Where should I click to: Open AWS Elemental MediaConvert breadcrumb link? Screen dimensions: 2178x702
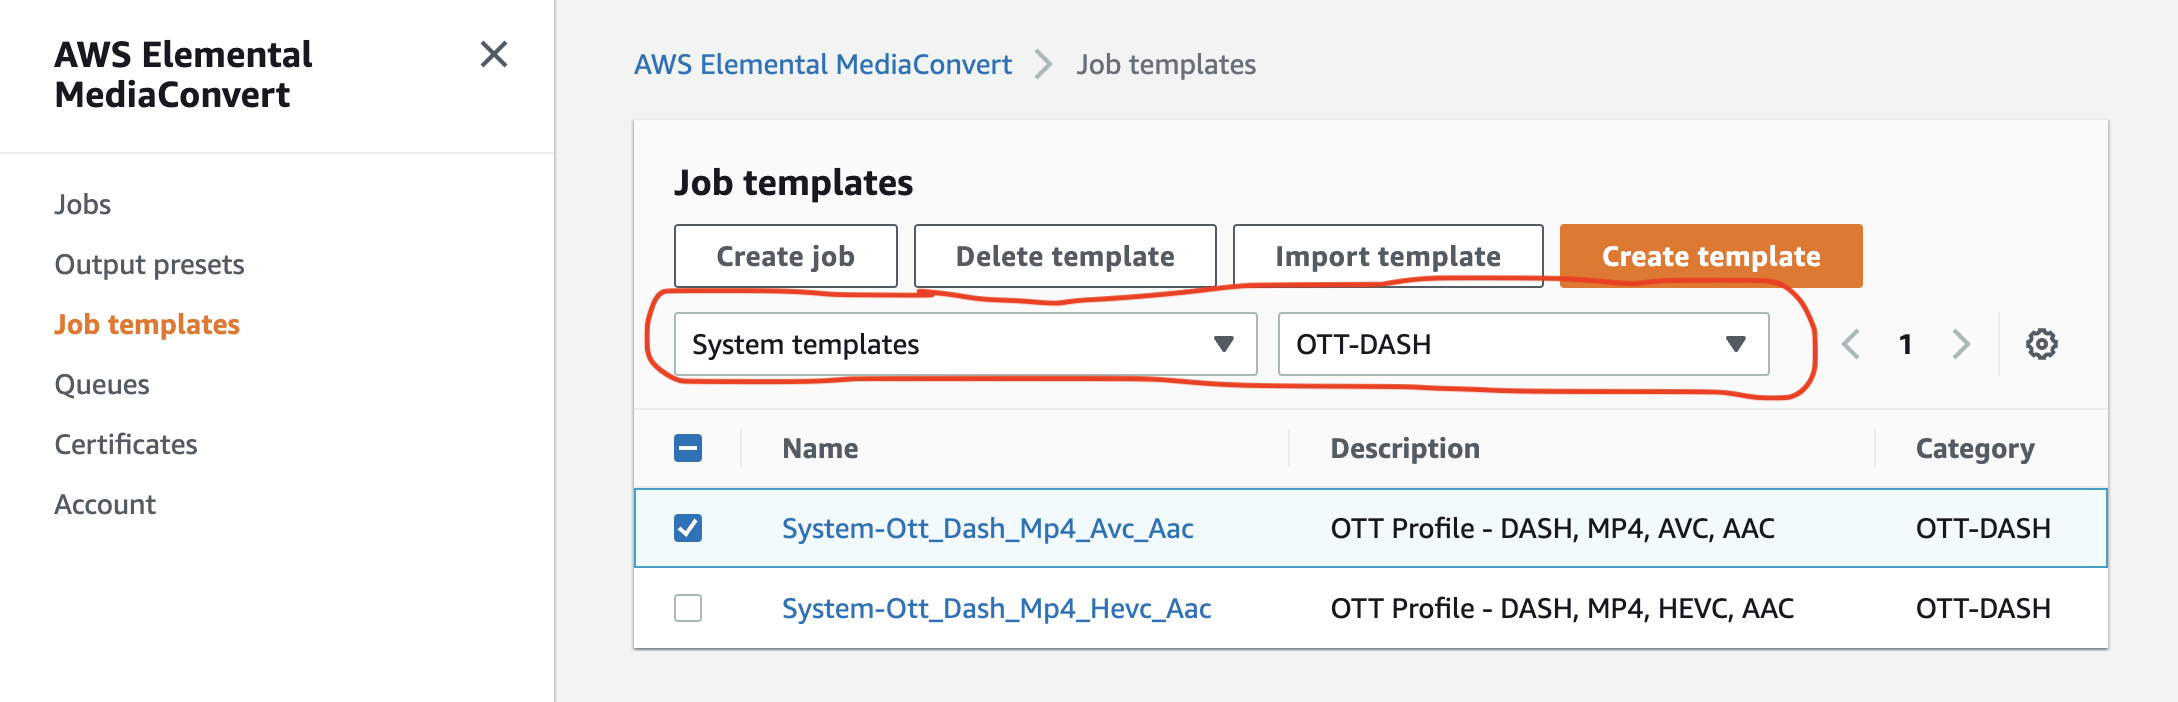[823, 64]
